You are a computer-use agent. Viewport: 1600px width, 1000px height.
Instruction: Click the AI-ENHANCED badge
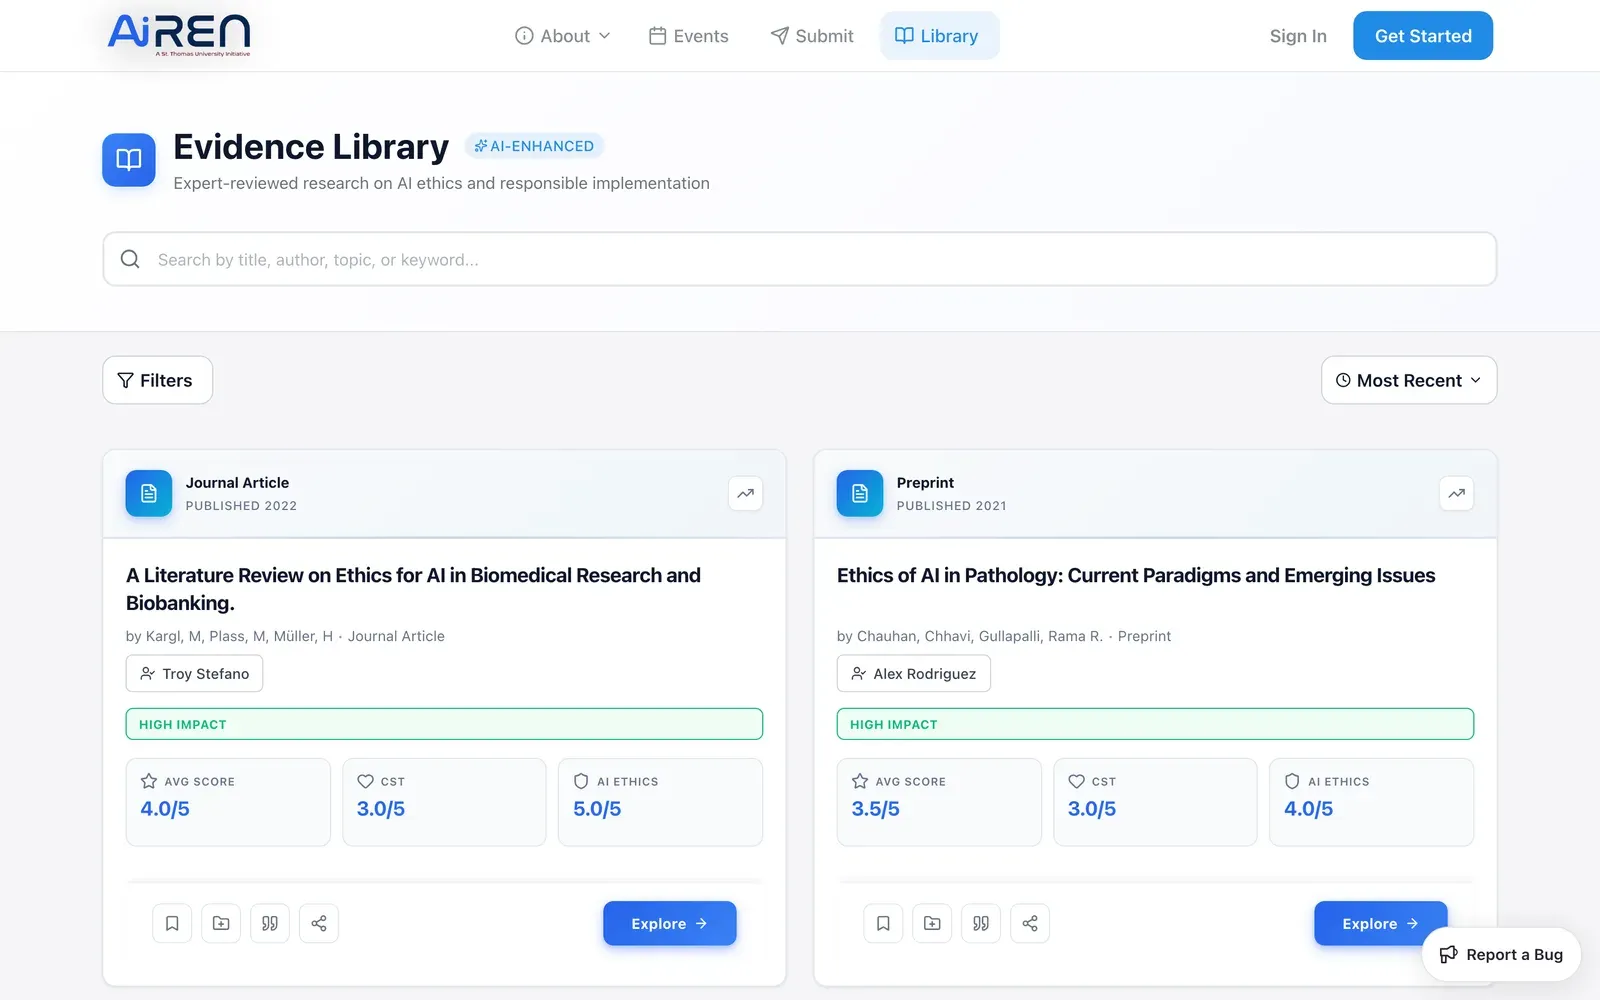[534, 146]
